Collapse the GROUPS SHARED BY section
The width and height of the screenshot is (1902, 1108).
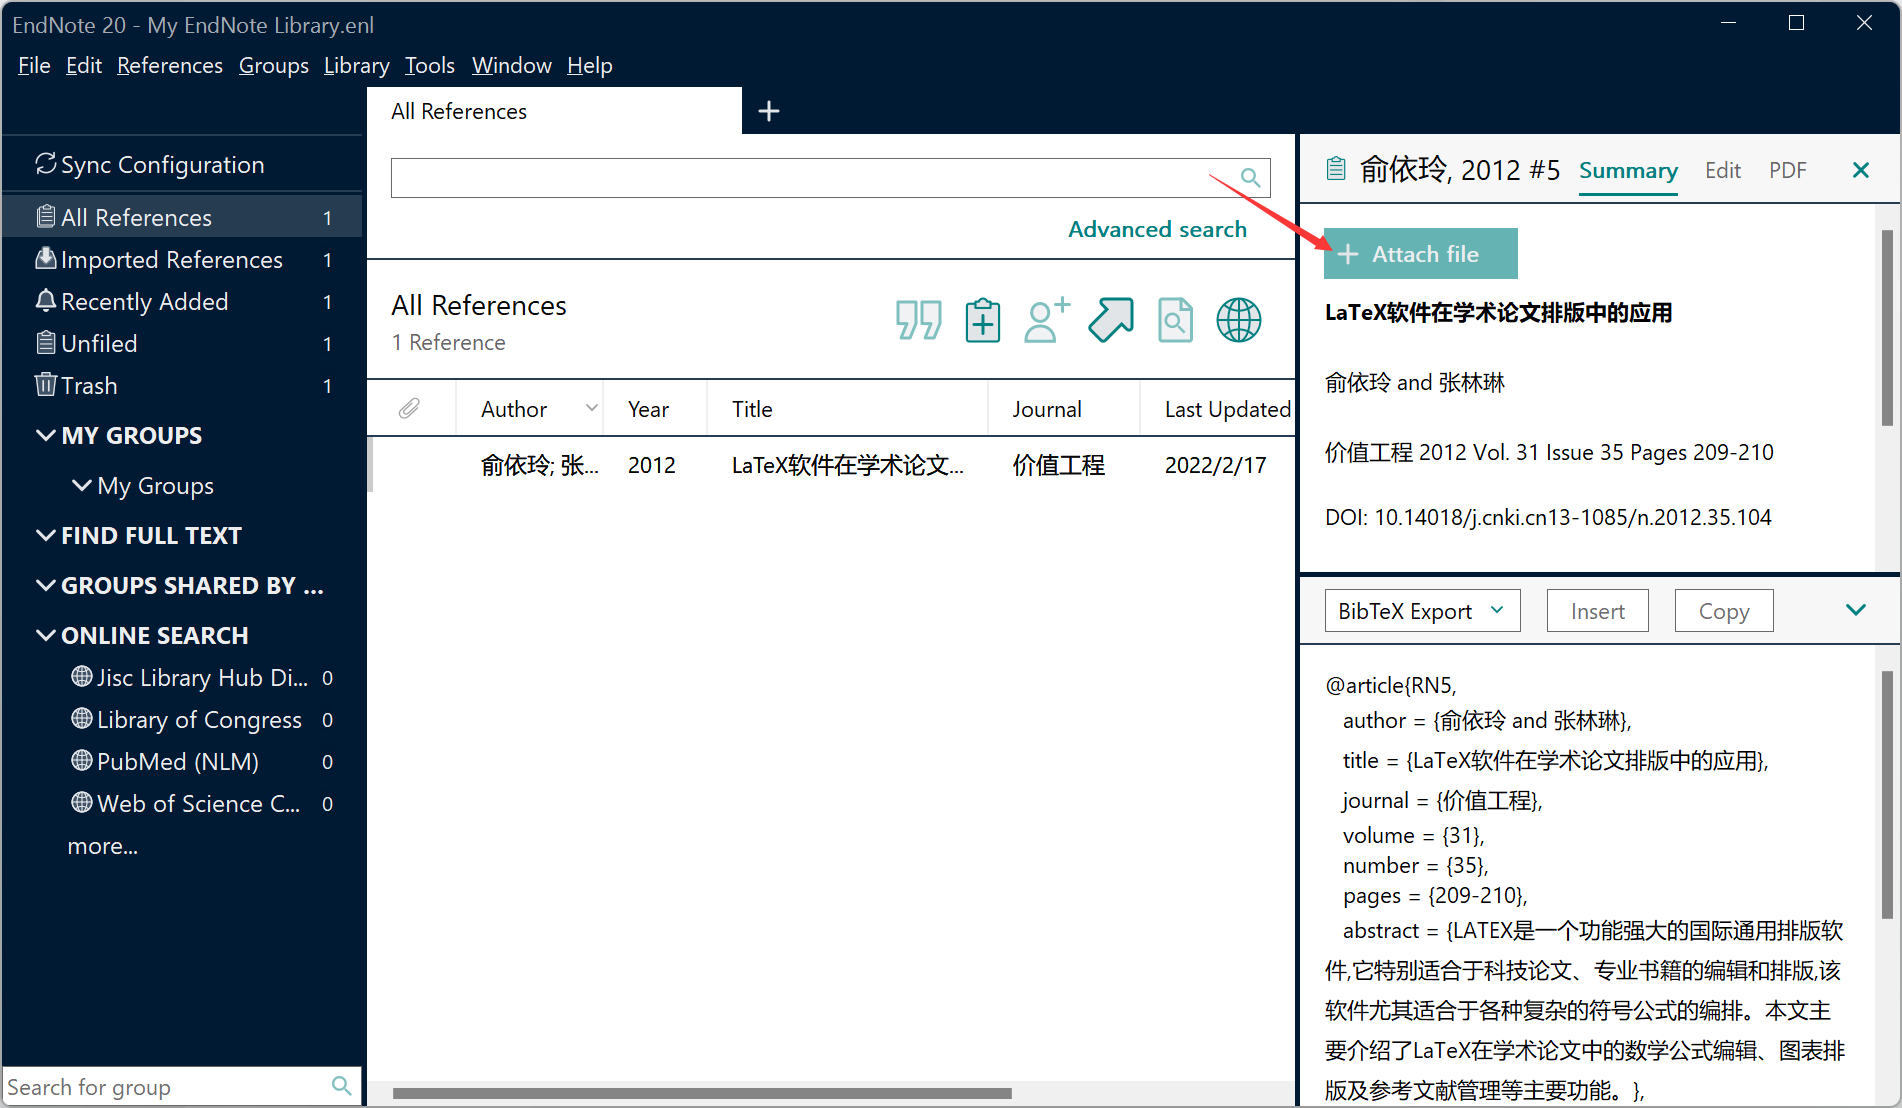(46, 585)
